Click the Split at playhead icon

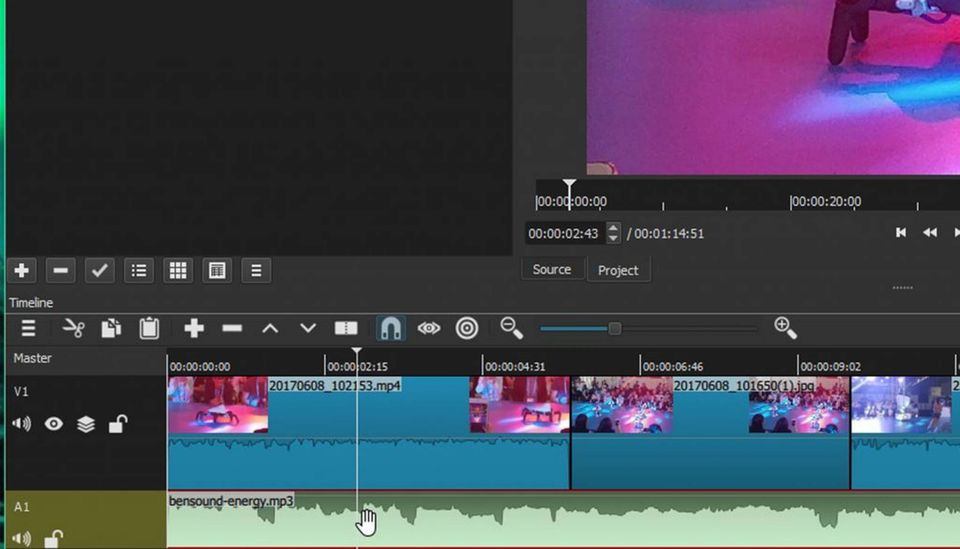pyautogui.click(x=346, y=328)
